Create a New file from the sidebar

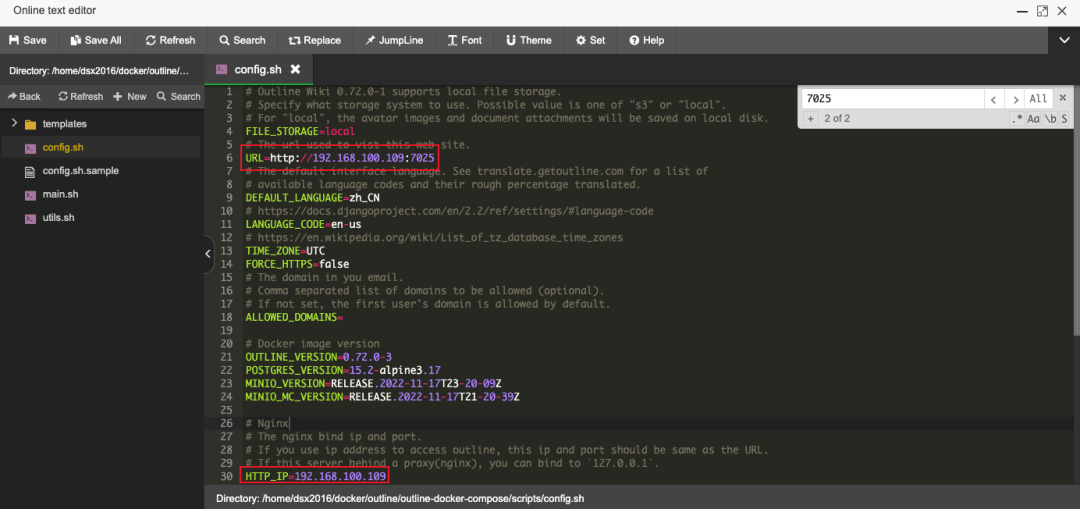pos(129,96)
